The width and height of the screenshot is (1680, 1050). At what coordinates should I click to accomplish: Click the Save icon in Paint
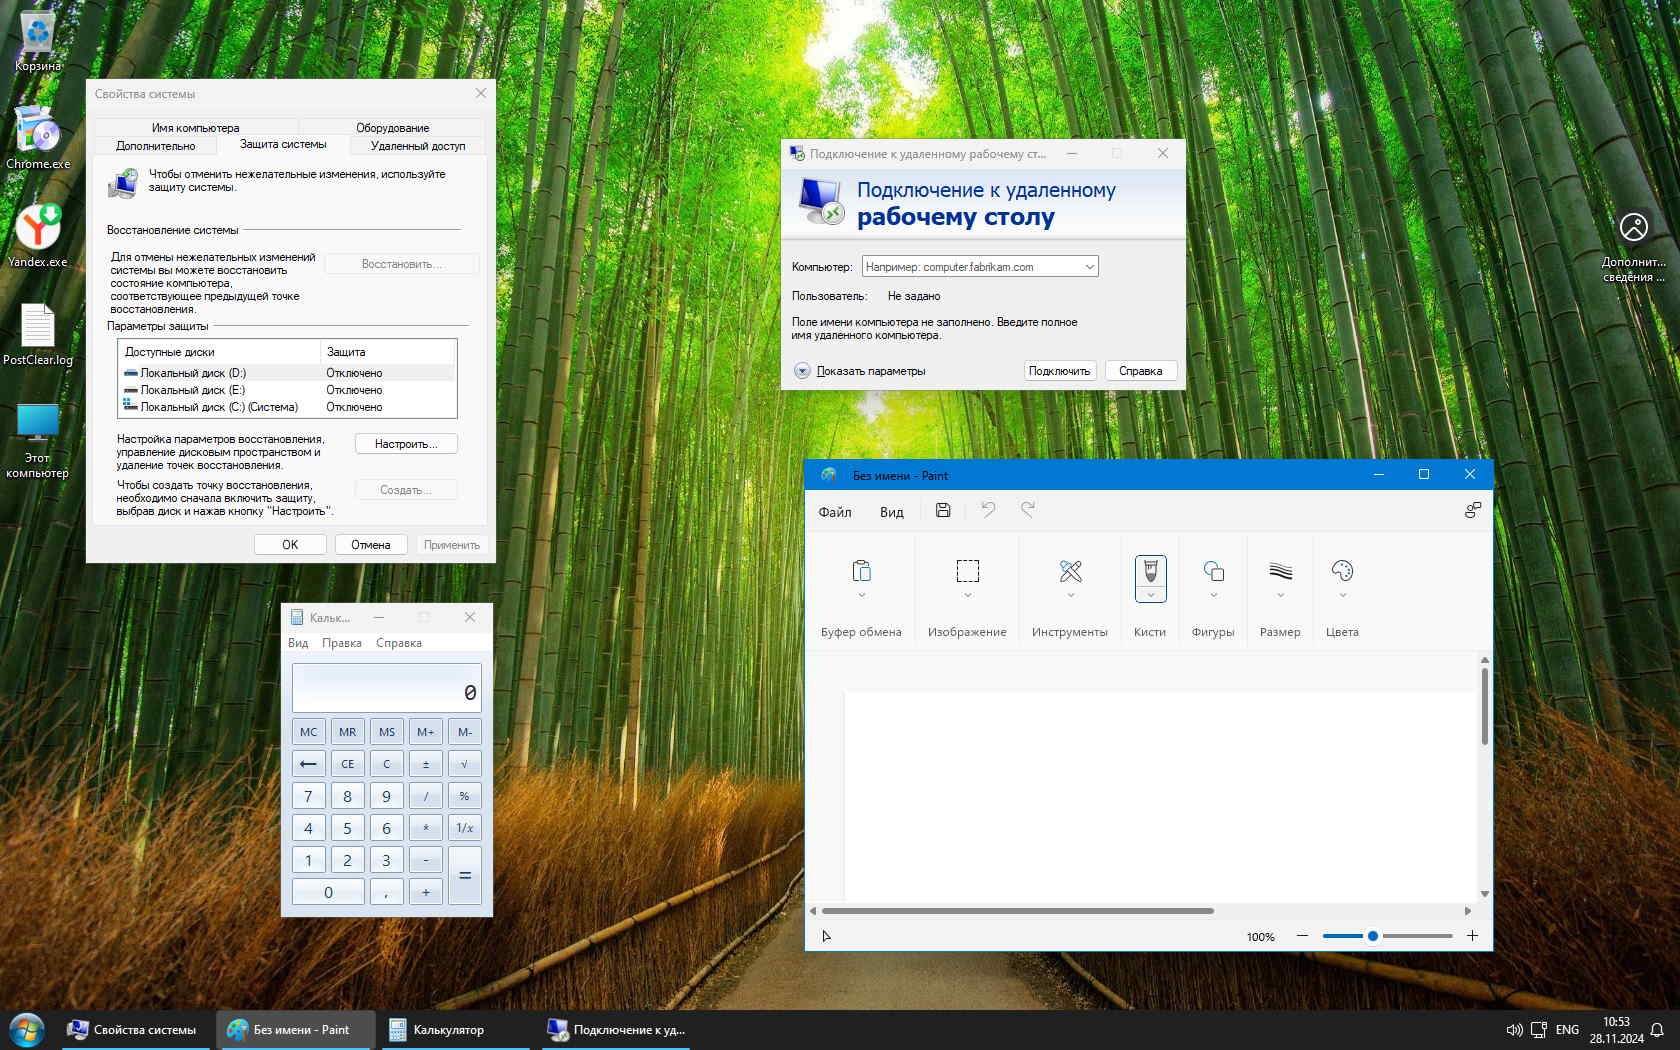(942, 510)
